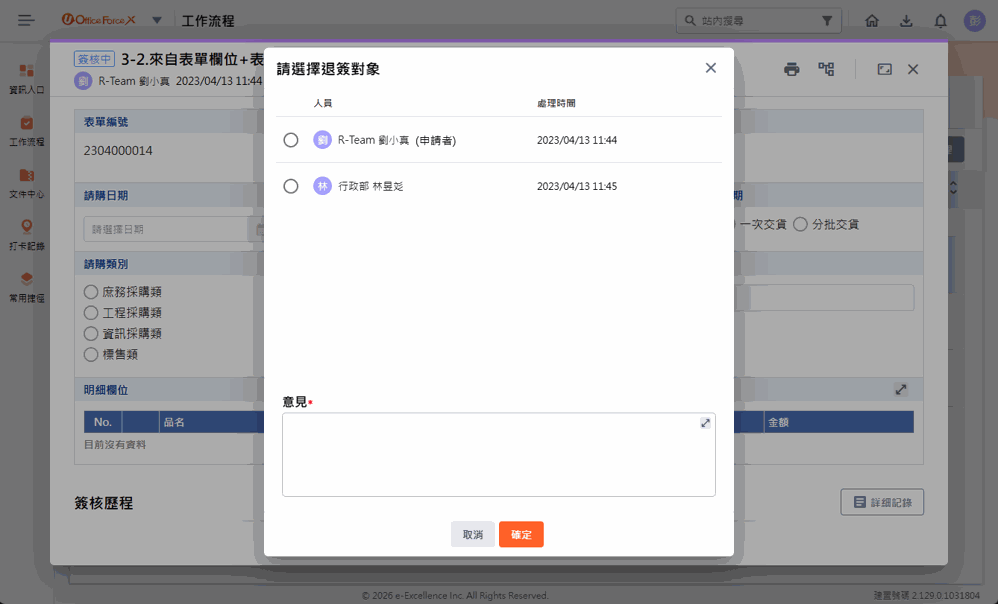Open the search filter dropdown arrow
Image resolution: width=998 pixels, height=604 pixels.
(x=827, y=21)
